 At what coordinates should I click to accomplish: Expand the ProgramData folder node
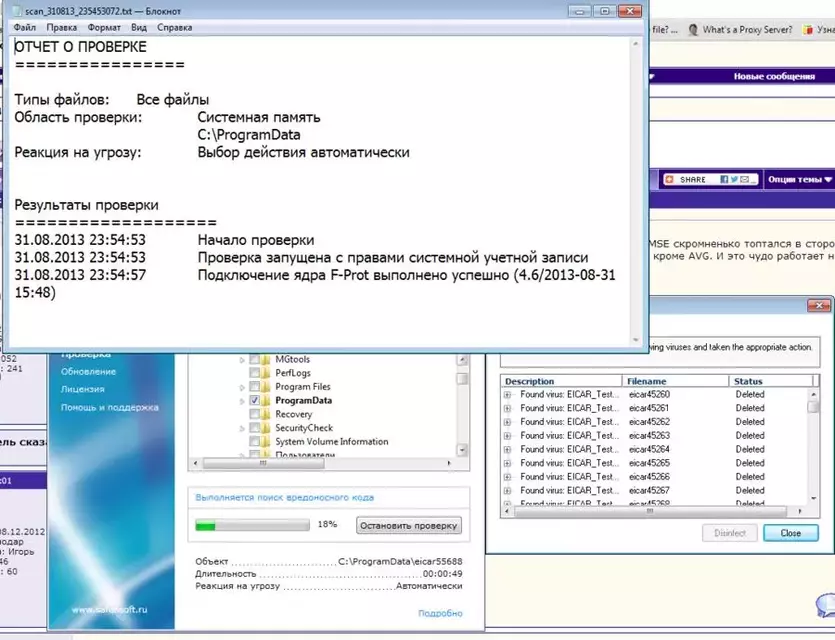(x=242, y=401)
